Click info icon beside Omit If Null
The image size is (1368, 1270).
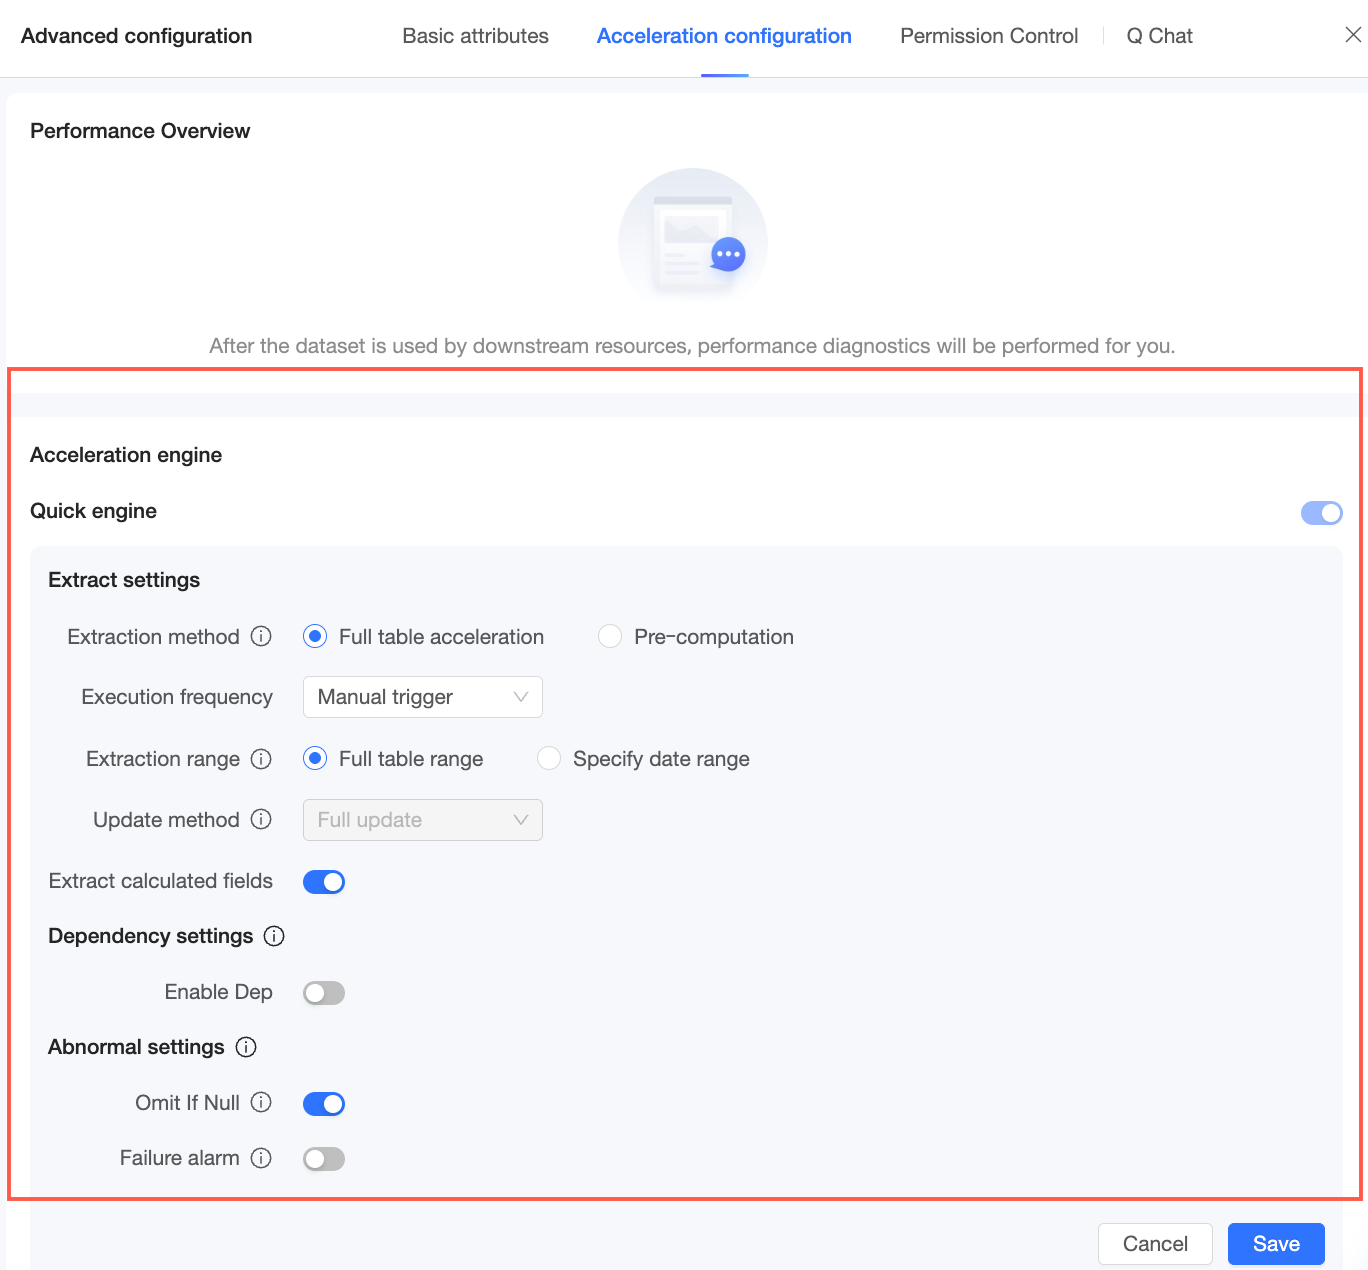(x=261, y=1103)
